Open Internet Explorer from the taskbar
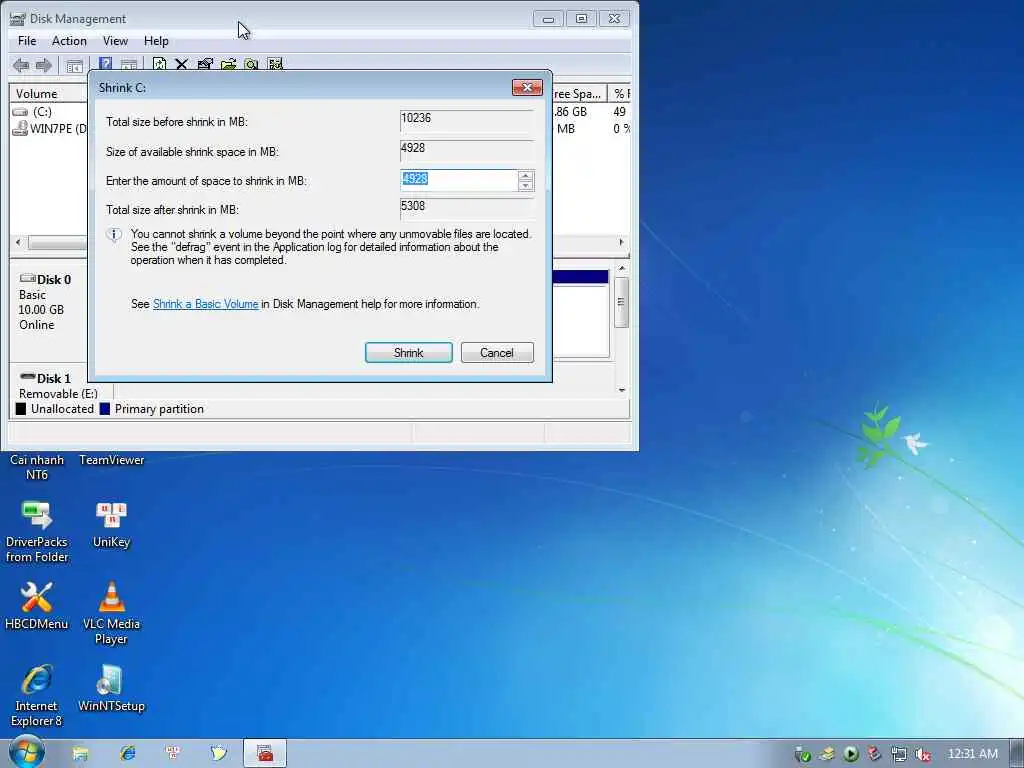This screenshot has width=1024, height=768. (127, 754)
